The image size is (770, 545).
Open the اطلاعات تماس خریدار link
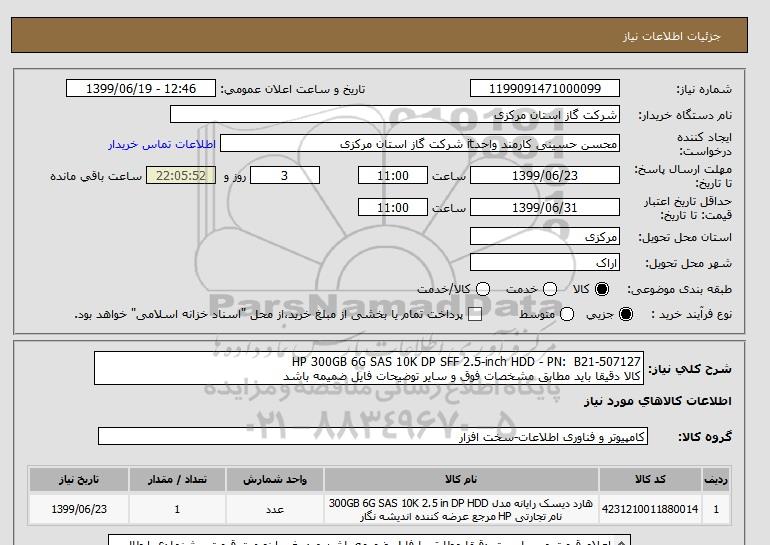162,144
